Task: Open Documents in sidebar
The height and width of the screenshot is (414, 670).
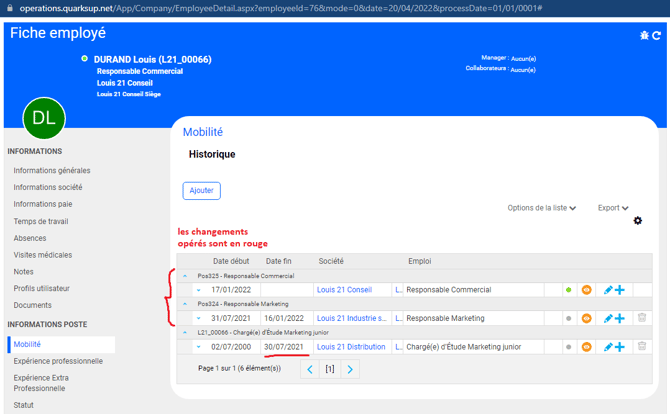Action: (32, 305)
